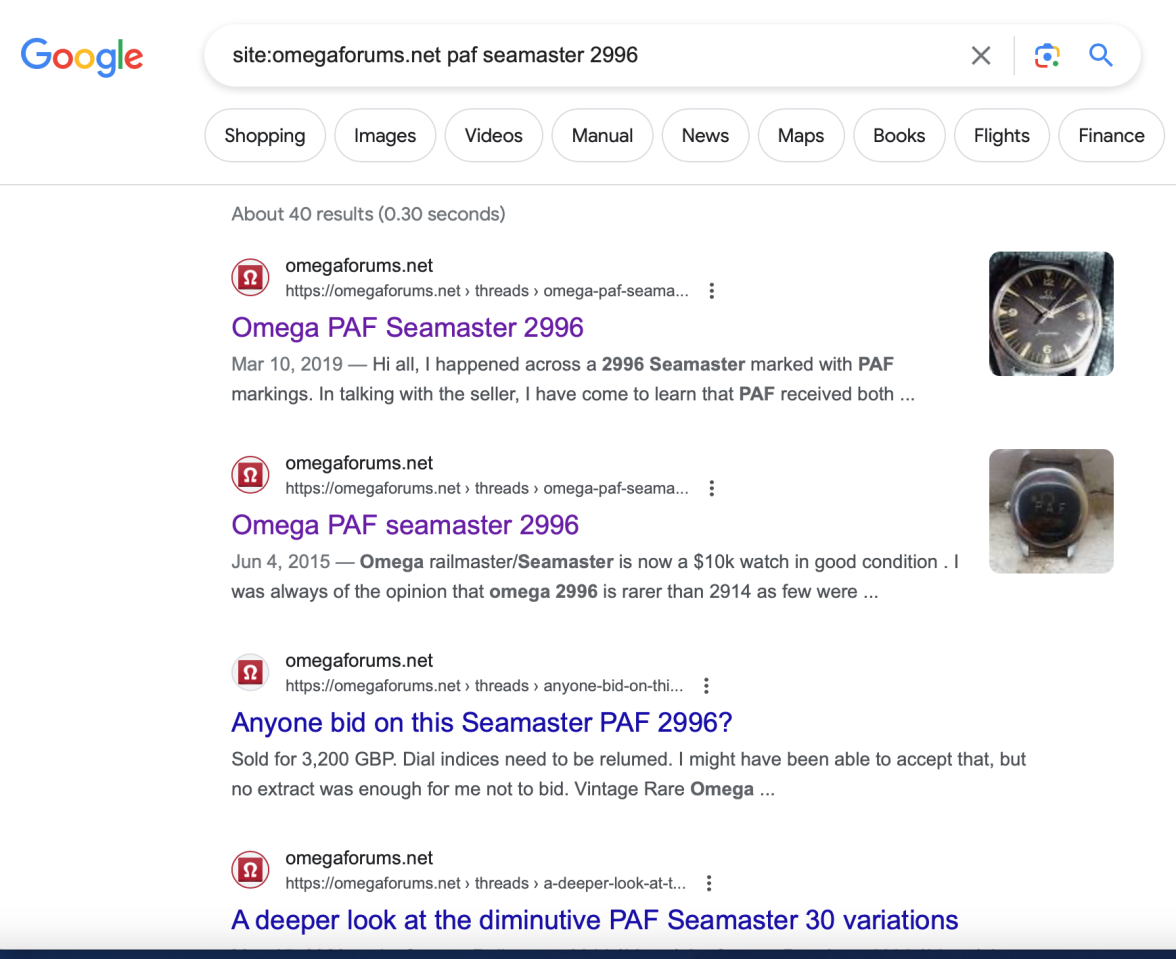
Task: Open the 'Anyone bid on this Seamaster PAF 2996?' thread
Action: pyautogui.click(x=481, y=722)
